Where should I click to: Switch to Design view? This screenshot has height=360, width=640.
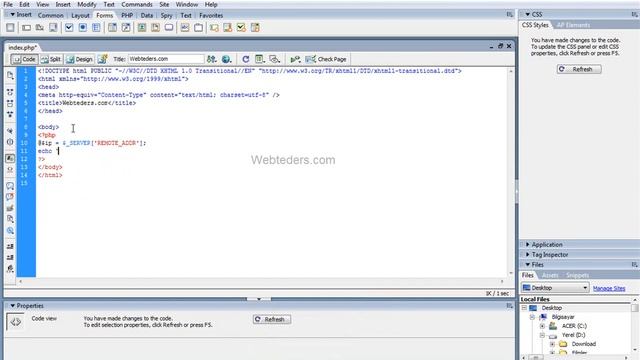(x=80, y=59)
